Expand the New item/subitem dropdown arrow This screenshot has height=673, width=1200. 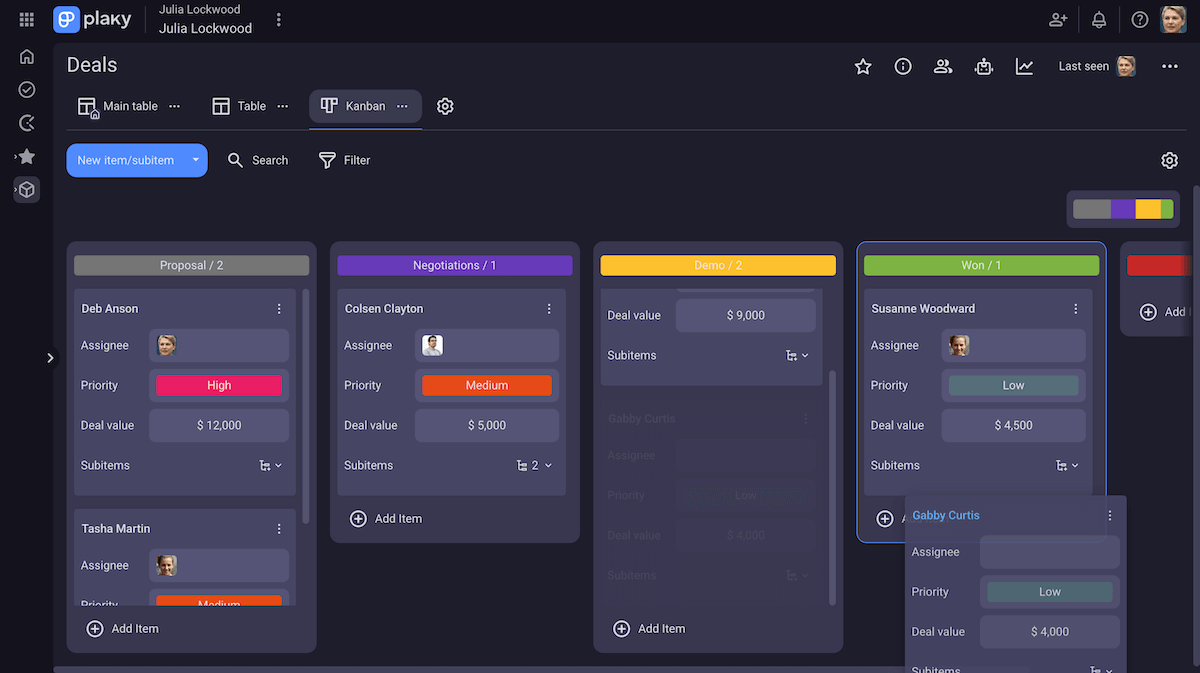tap(196, 160)
